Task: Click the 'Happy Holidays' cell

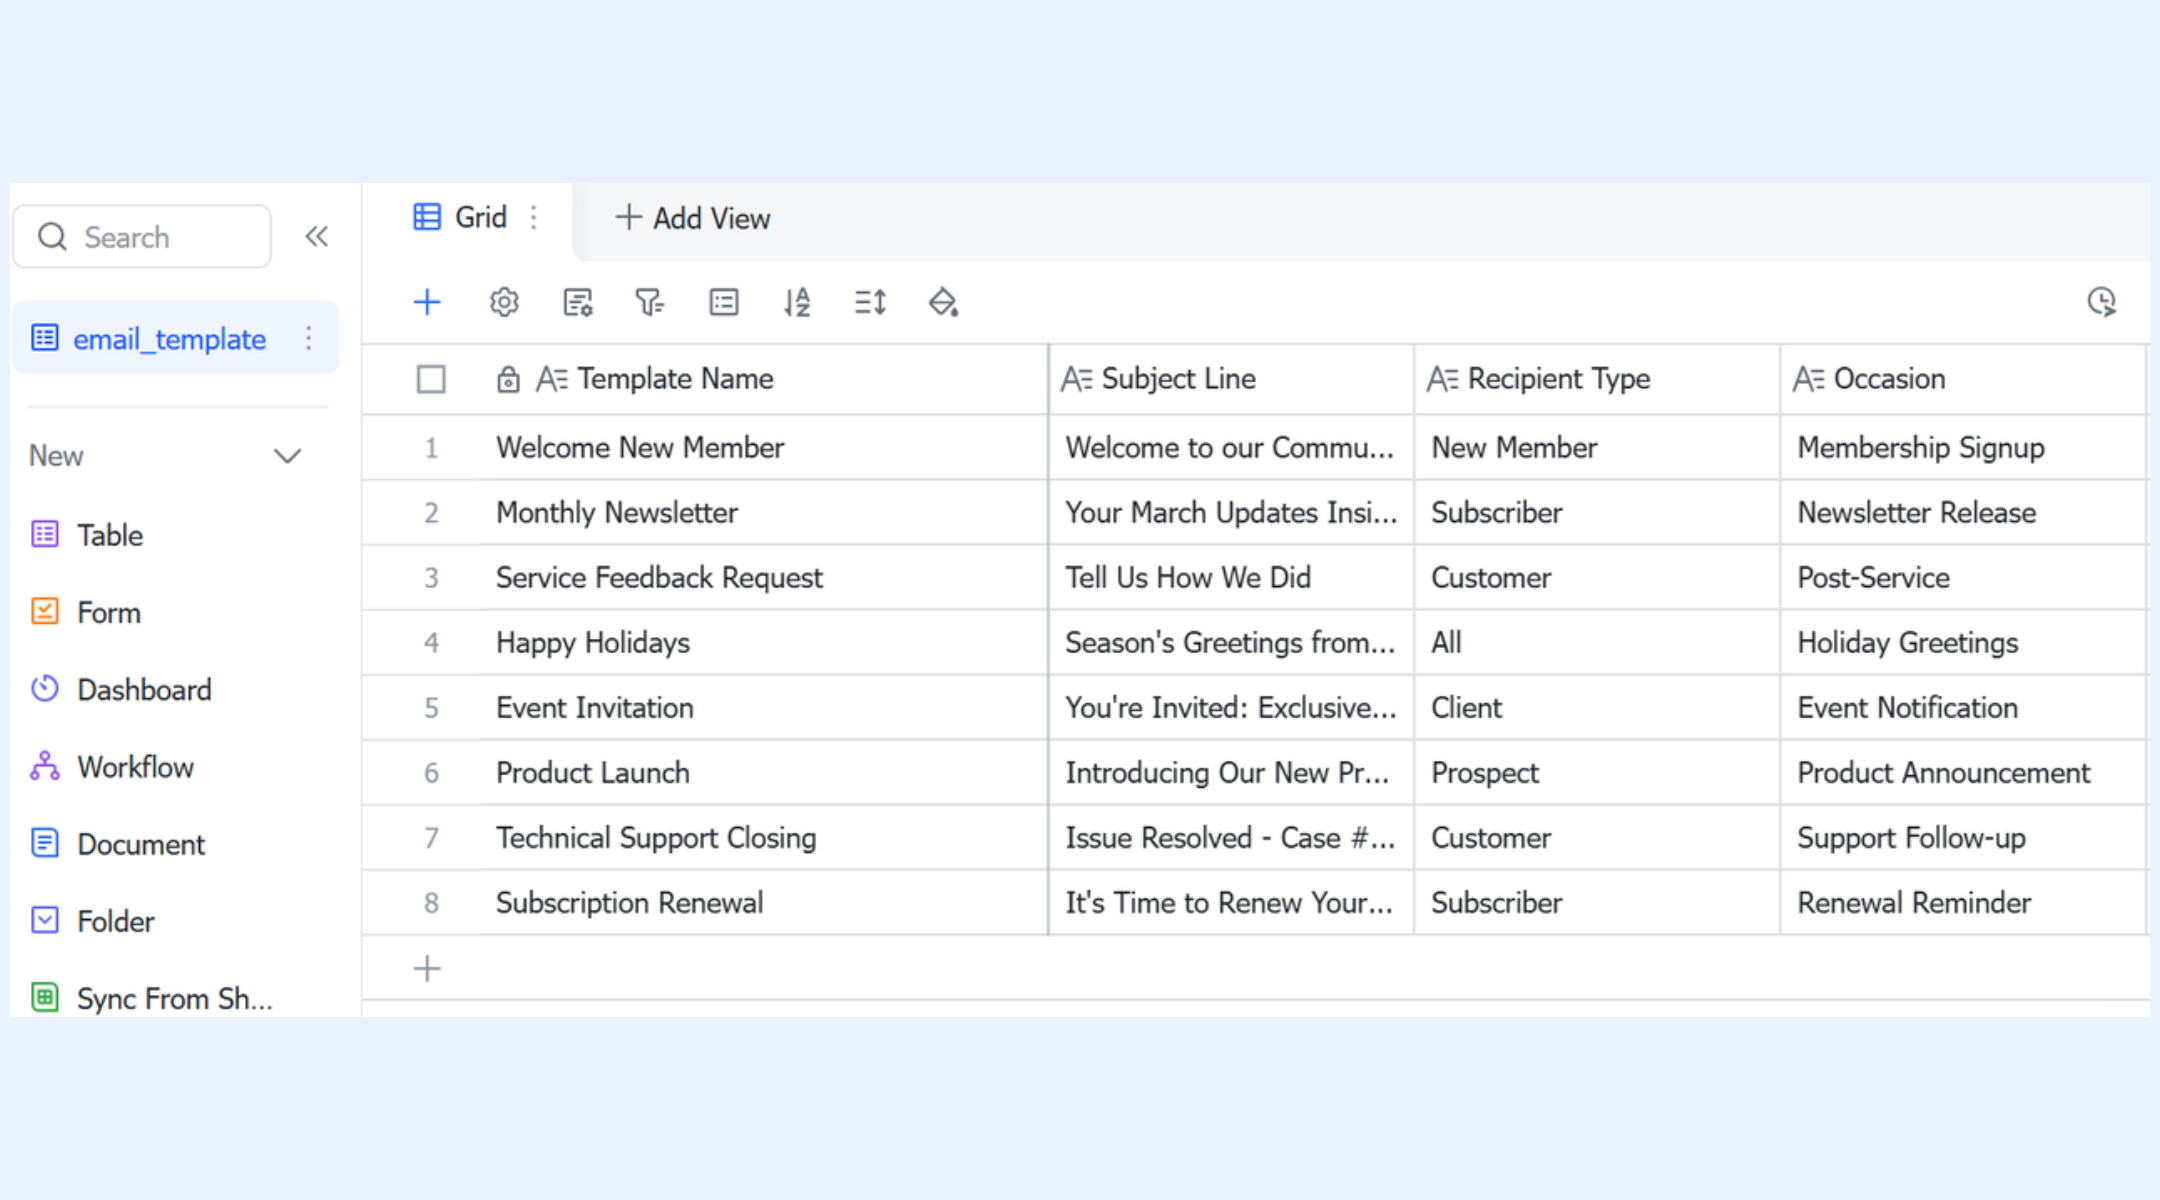Action: click(764, 642)
